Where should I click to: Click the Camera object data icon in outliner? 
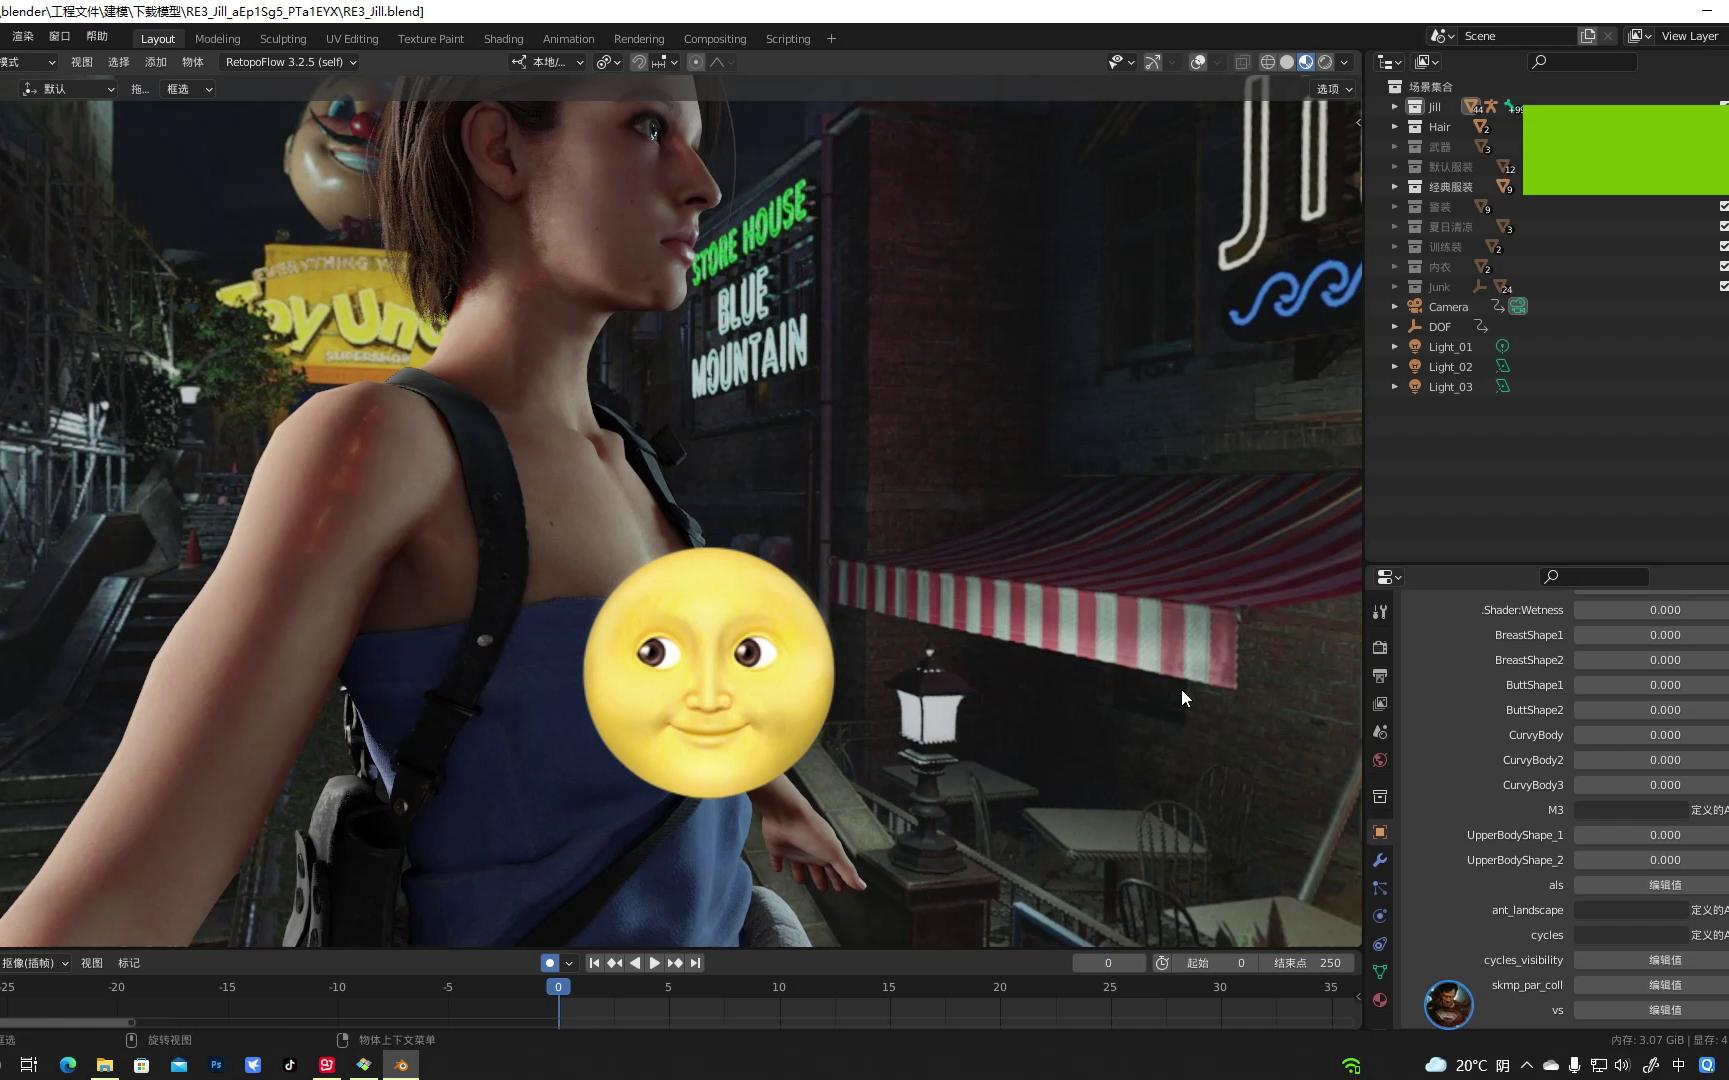tap(1518, 307)
